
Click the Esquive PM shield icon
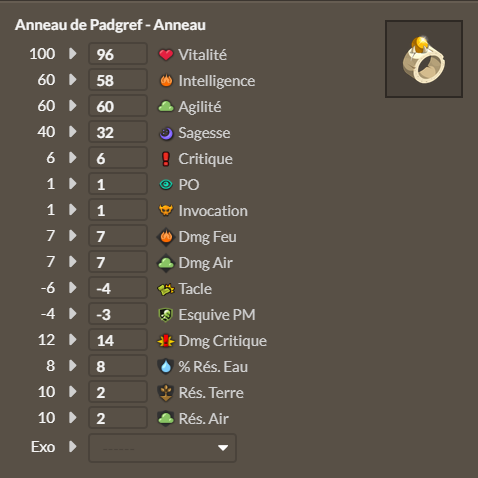[166, 315]
